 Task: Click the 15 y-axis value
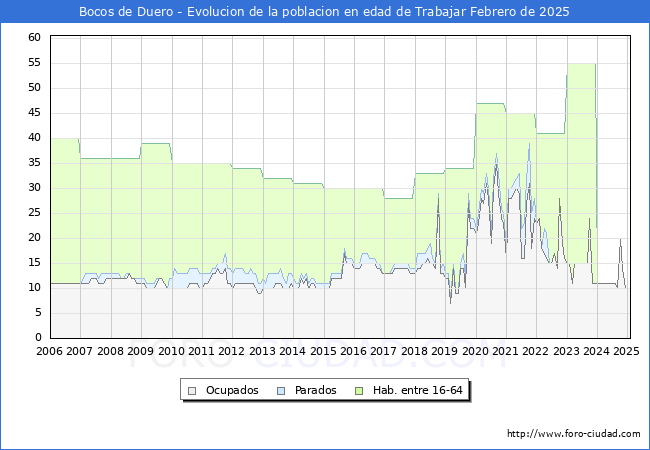pos(35,262)
